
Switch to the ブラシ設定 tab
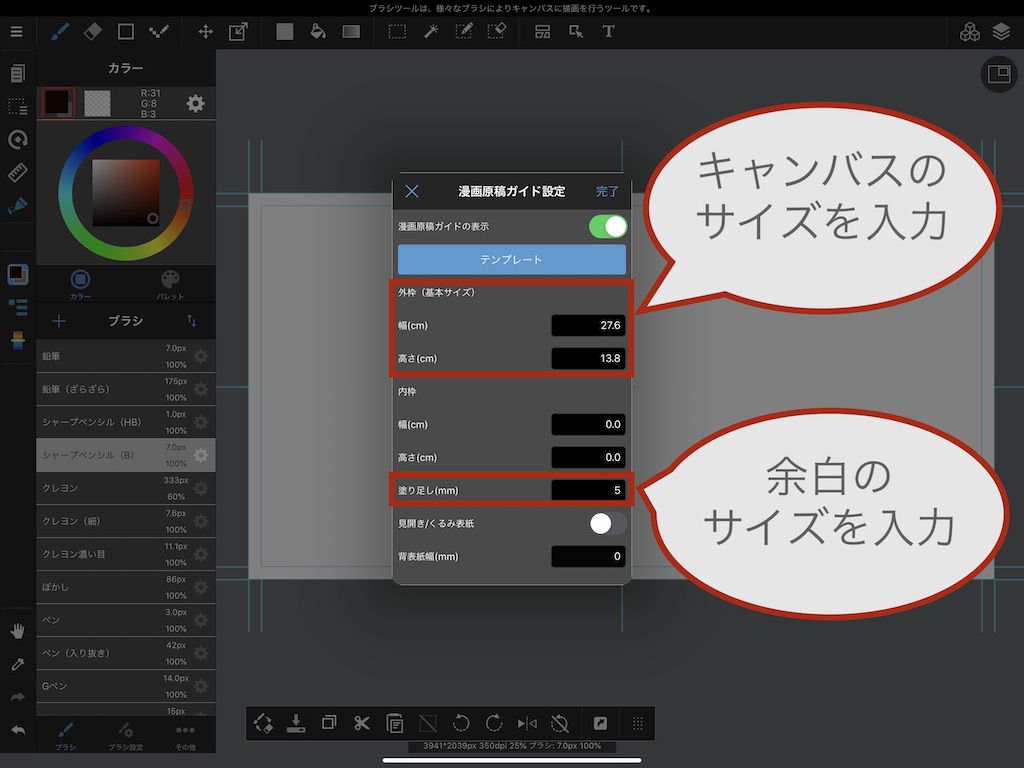(x=125, y=736)
